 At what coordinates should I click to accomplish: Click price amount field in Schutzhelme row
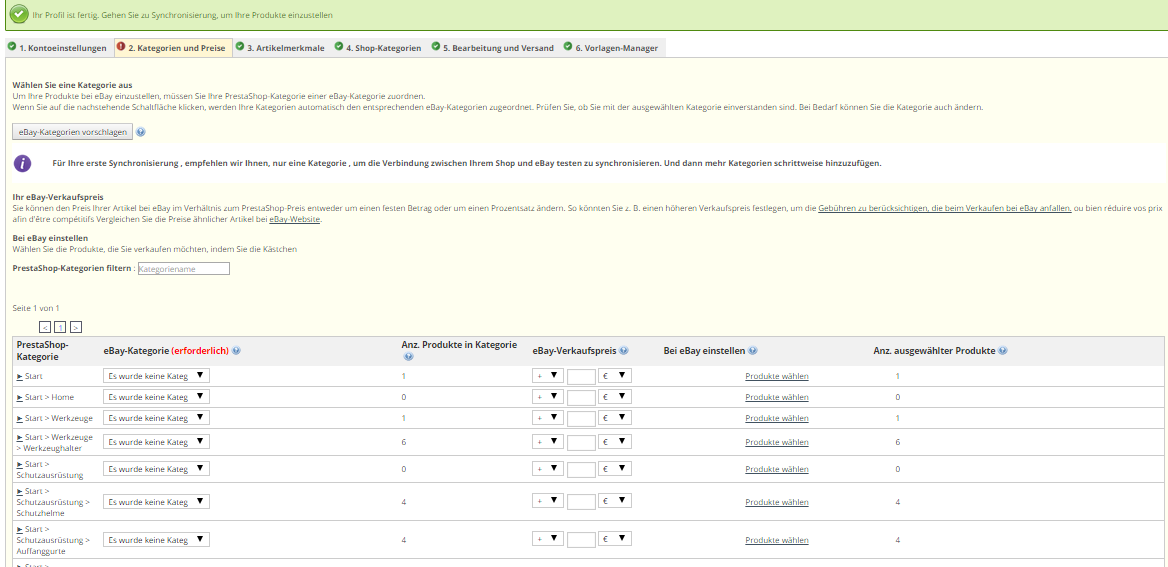pos(581,502)
